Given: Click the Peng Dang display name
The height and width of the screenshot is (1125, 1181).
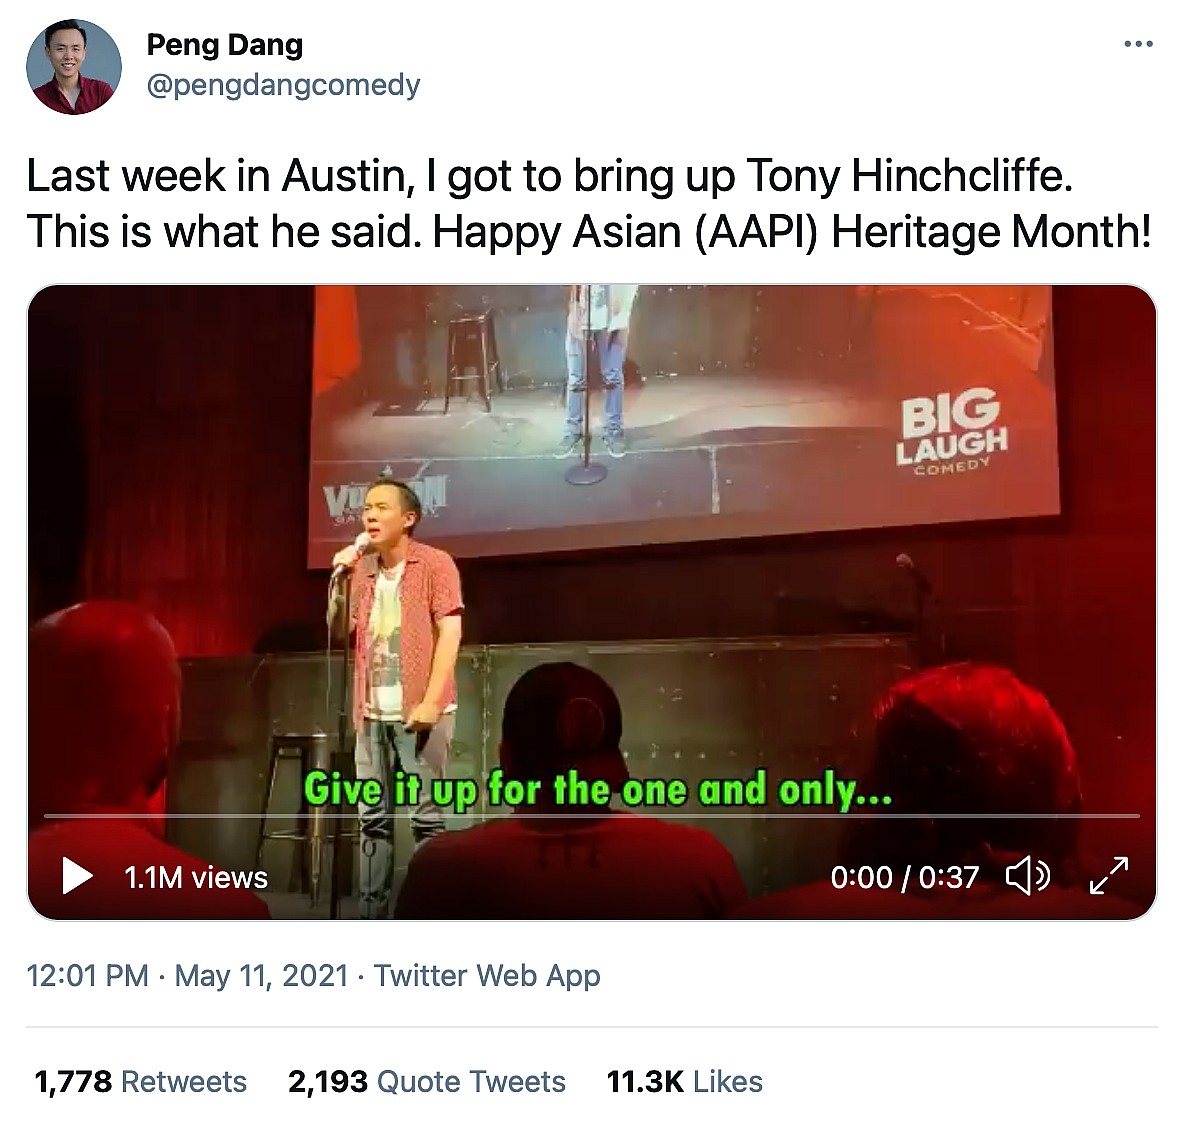Looking at the screenshot, I should coord(224,45).
